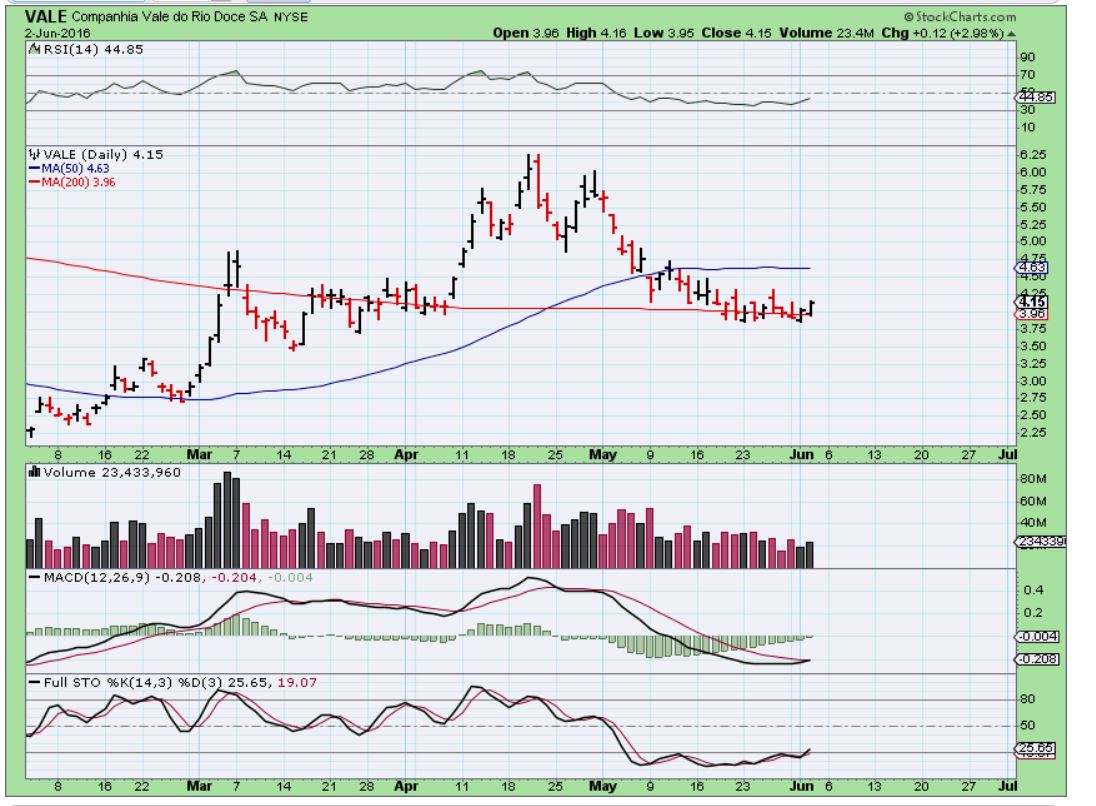The height and width of the screenshot is (806, 1096).
Task: Select the blue MA(50) legend line
Action: coord(34,168)
